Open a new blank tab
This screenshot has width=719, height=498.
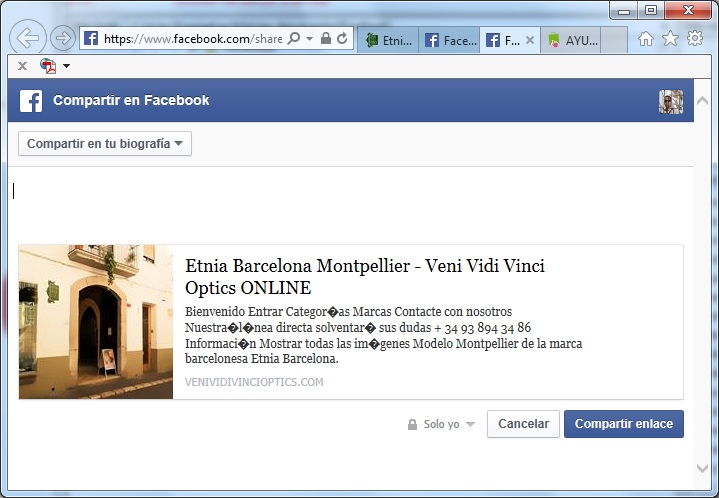pyautogui.click(x=614, y=40)
